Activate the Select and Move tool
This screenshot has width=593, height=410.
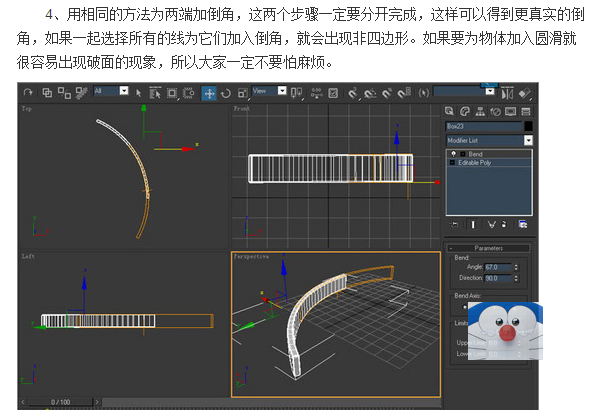tap(209, 93)
